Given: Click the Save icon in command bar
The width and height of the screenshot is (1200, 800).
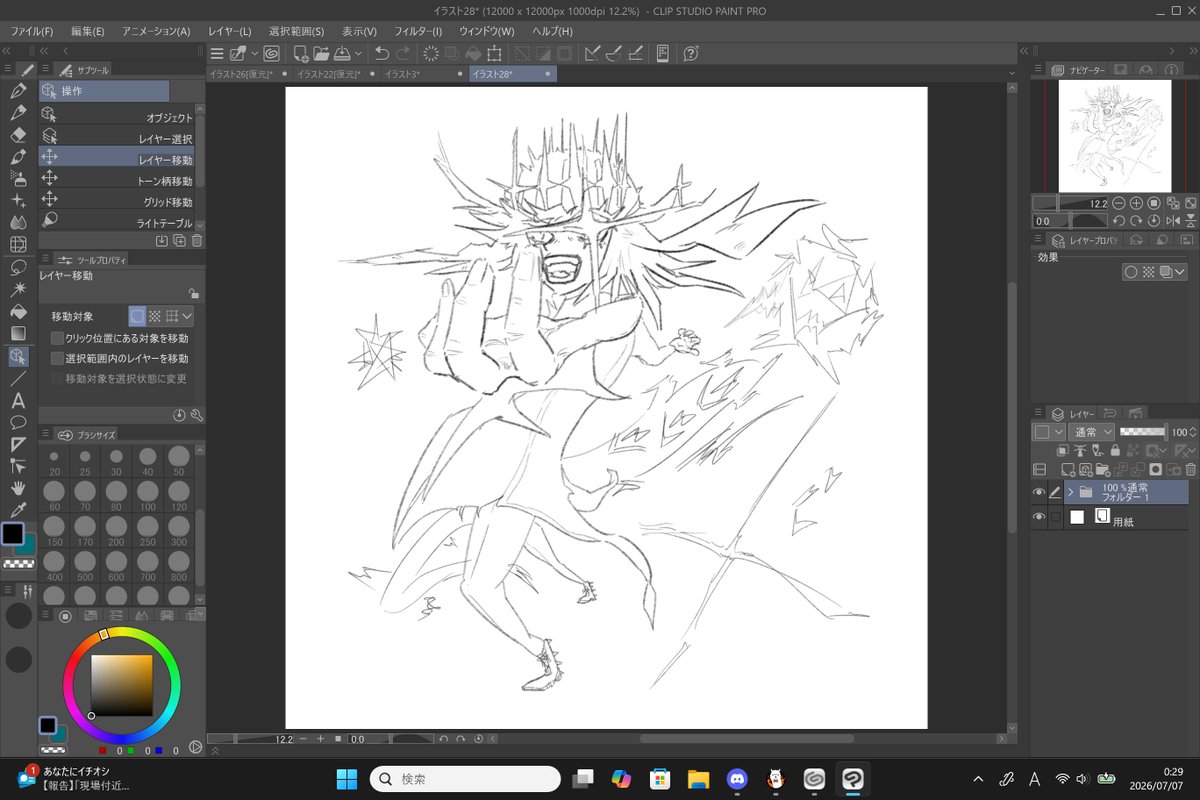Looking at the screenshot, I should 342,53.
